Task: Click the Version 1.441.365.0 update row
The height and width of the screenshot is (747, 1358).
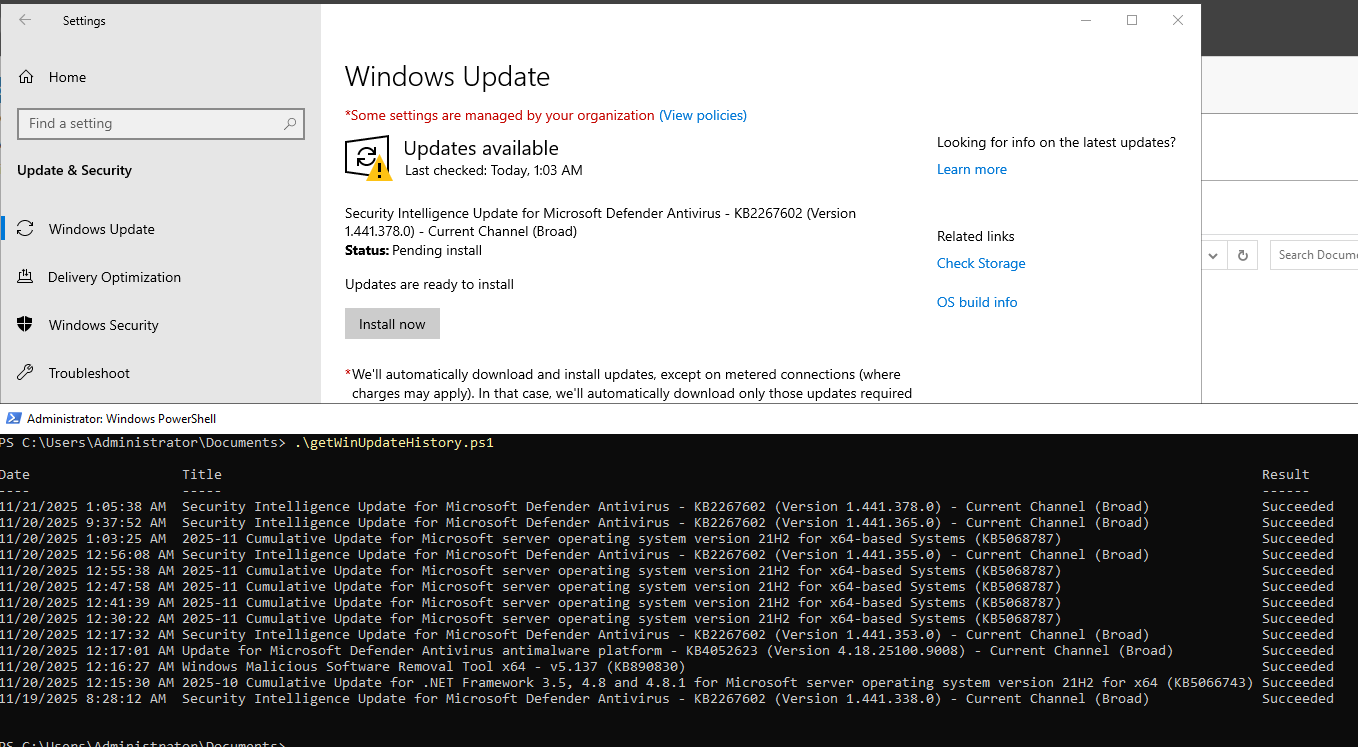Action: 667,522
